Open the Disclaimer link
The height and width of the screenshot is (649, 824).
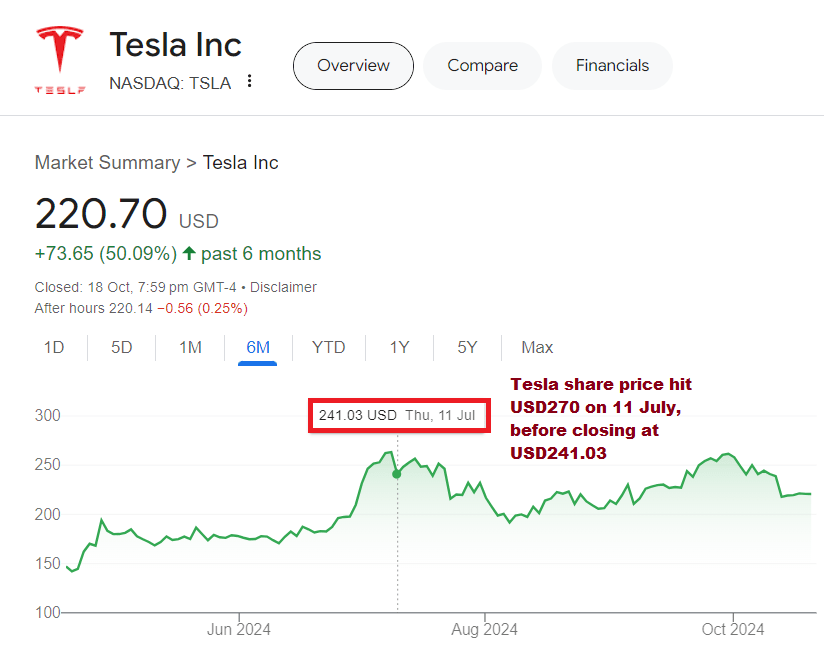283,287
